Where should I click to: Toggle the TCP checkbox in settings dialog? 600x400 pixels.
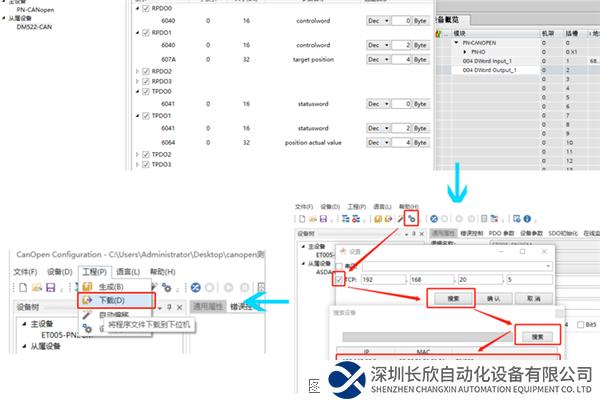[341, 278]
